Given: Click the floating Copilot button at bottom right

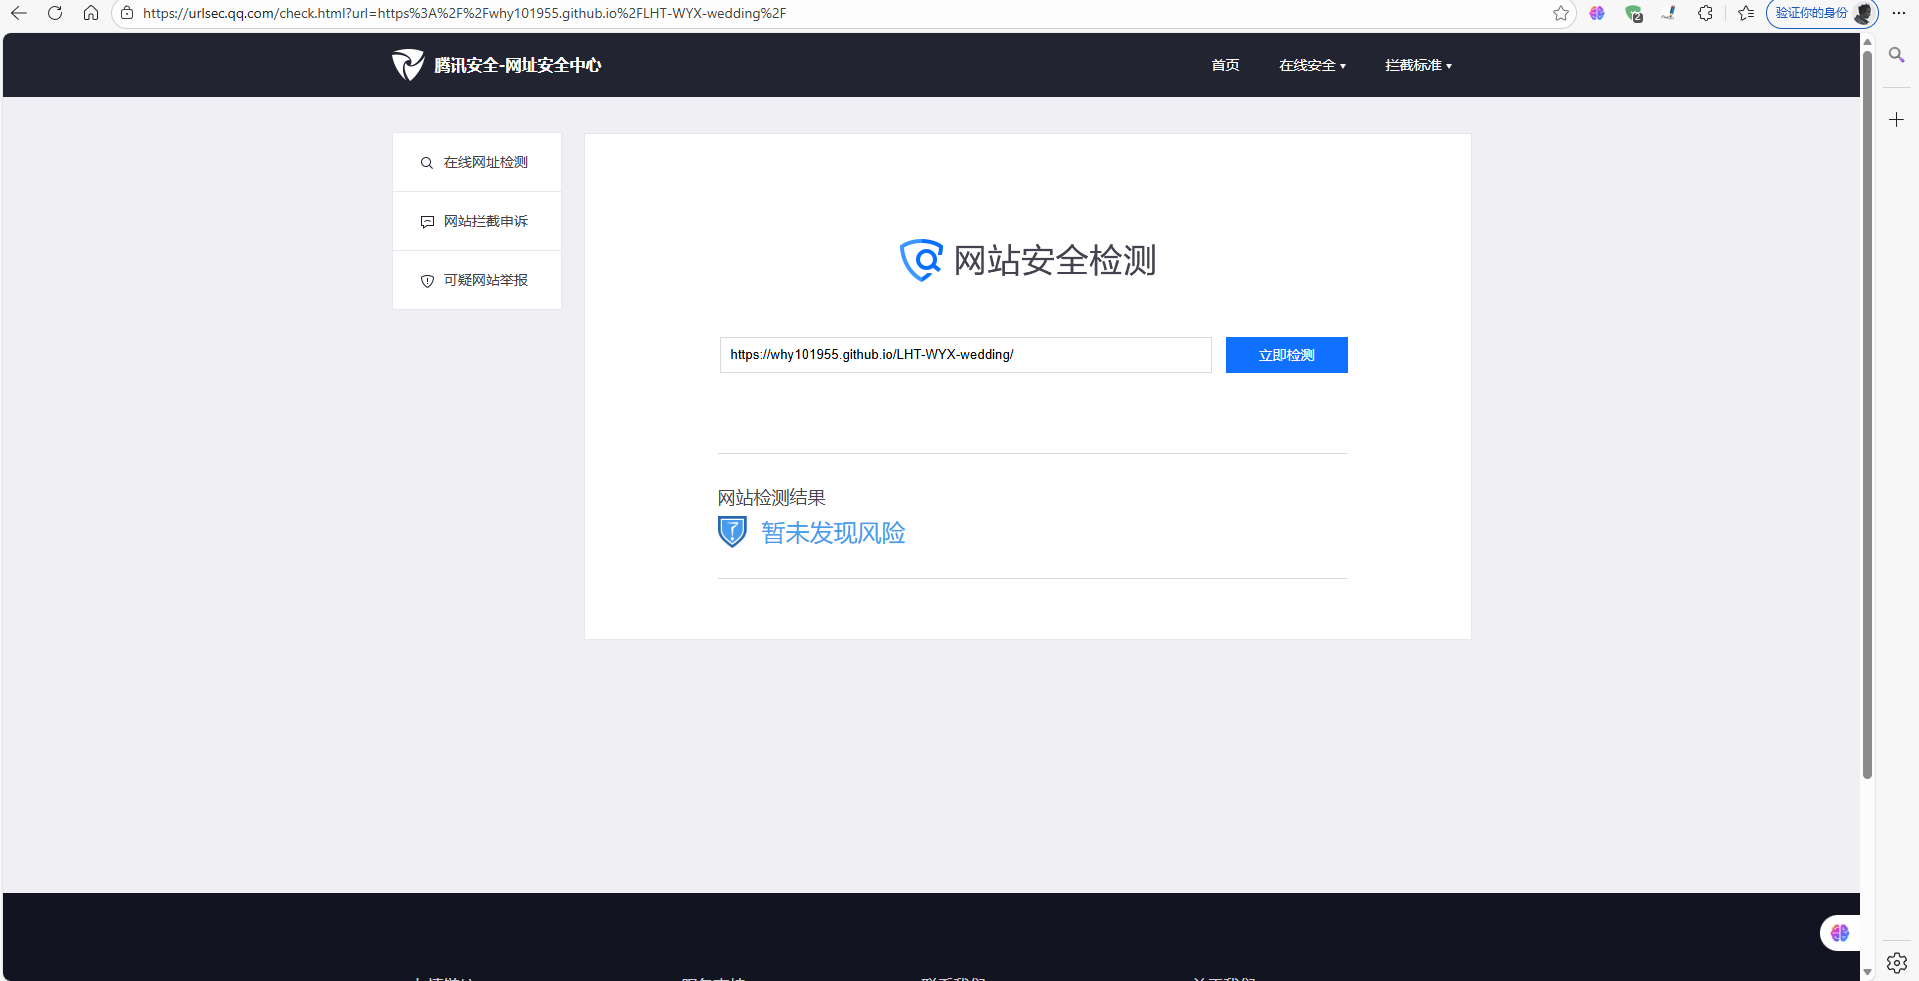Looking at the screenshot, I should pos(1840,933).
